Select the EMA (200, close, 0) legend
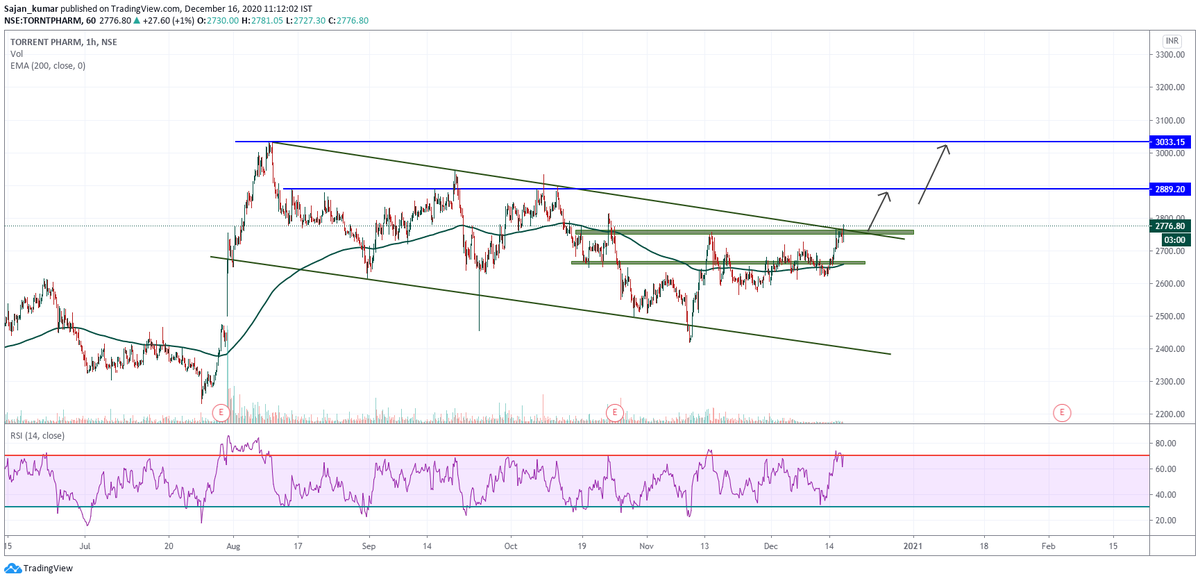The image size is (1200, 581). tap(48, 65)
